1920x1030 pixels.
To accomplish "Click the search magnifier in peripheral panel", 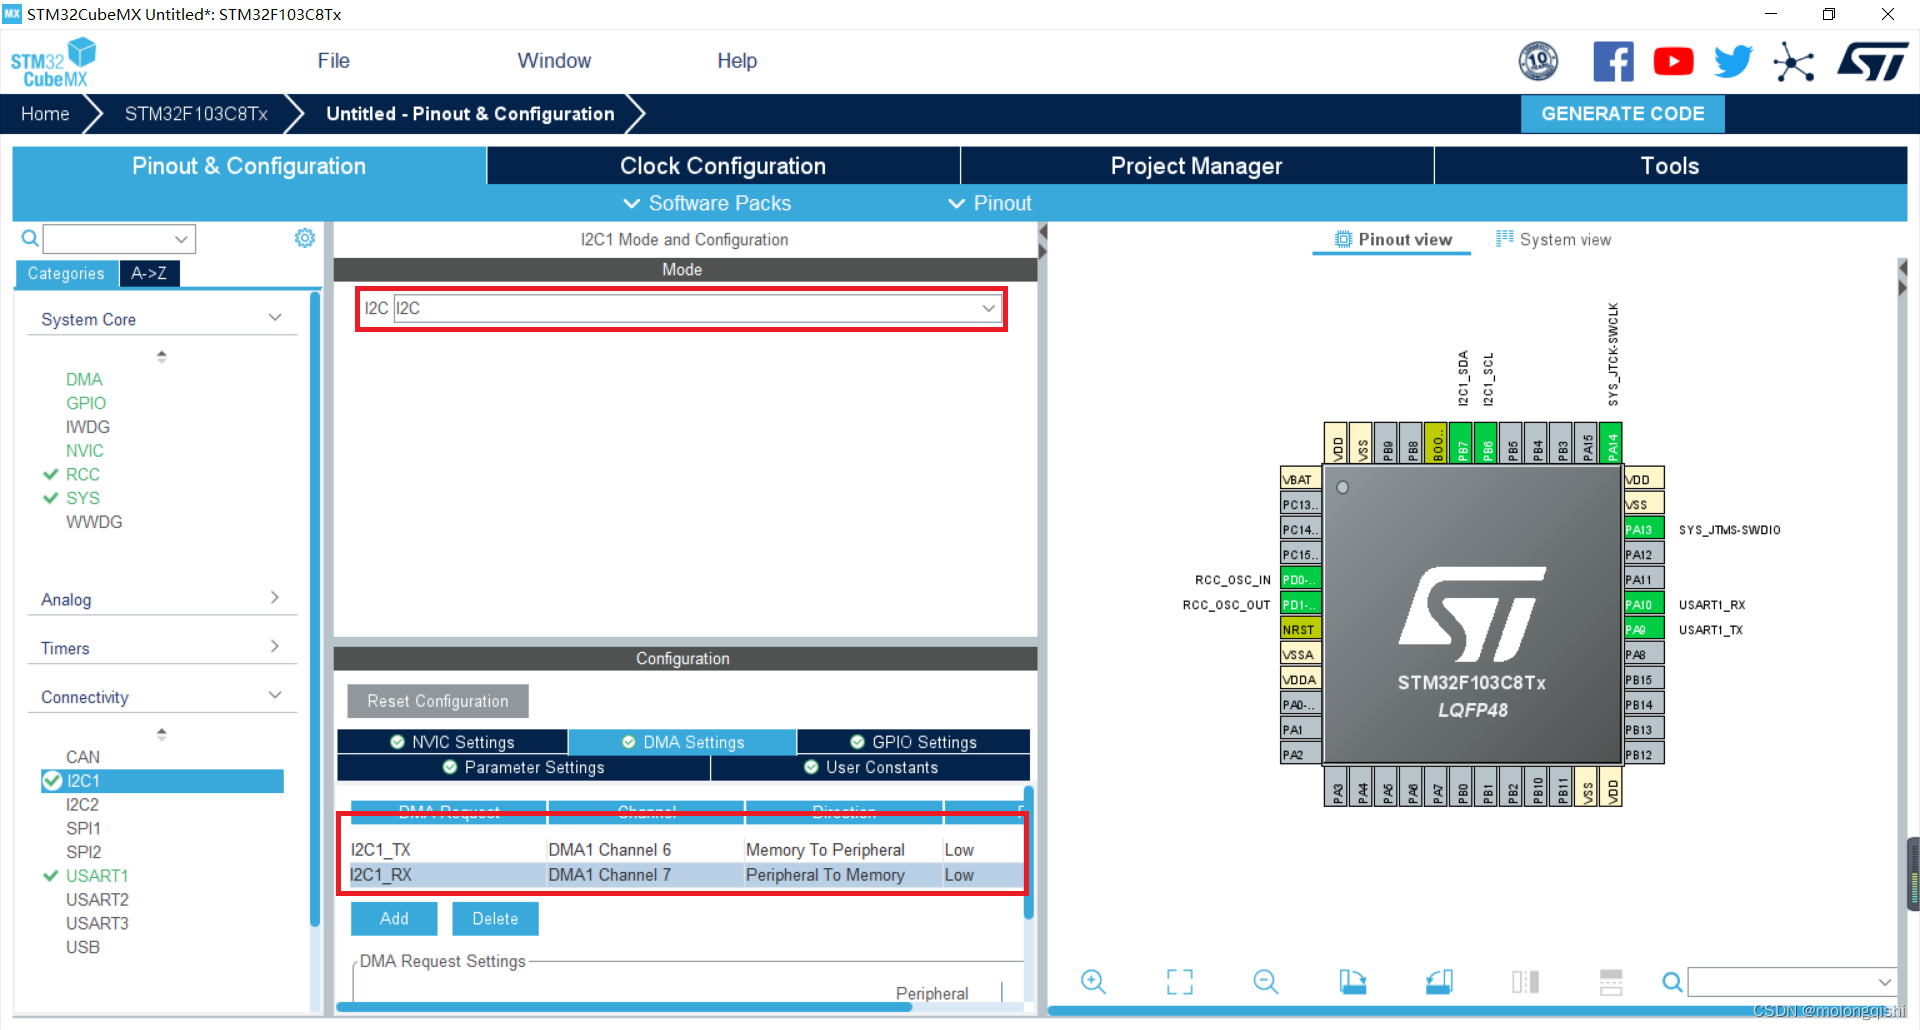I will pyautogui.click(x=30, y=238).
